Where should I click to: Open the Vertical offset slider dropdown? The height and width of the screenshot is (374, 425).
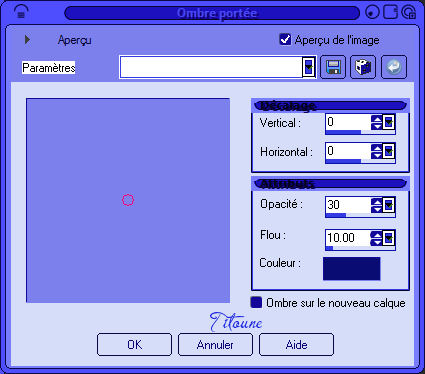(x=389, y=122)
